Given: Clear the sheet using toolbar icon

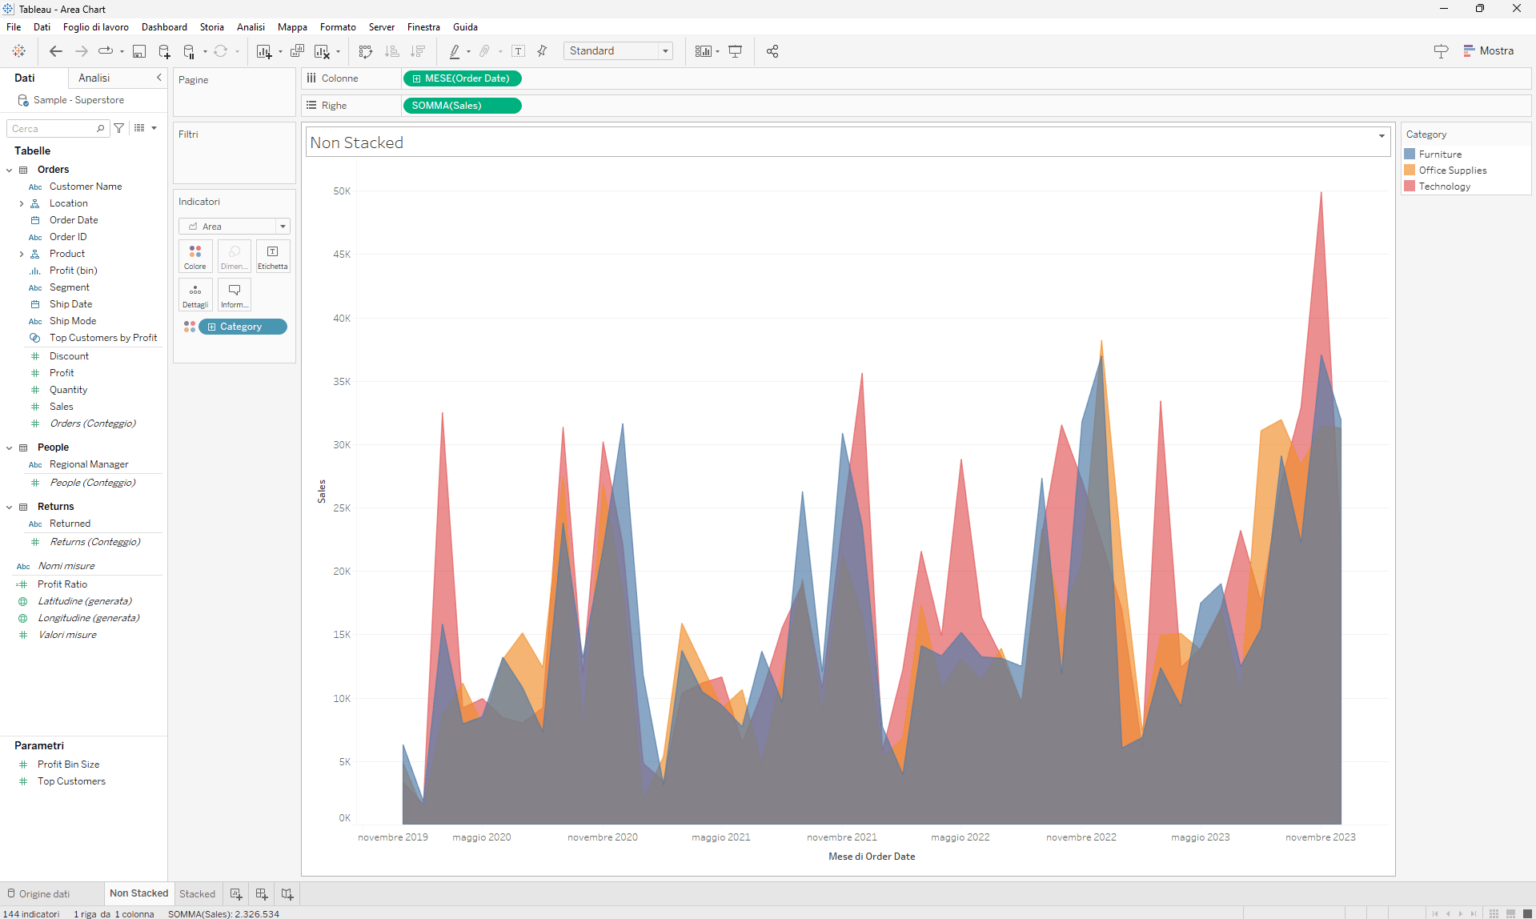Looking at the screenshot, I should click(322, 51).
